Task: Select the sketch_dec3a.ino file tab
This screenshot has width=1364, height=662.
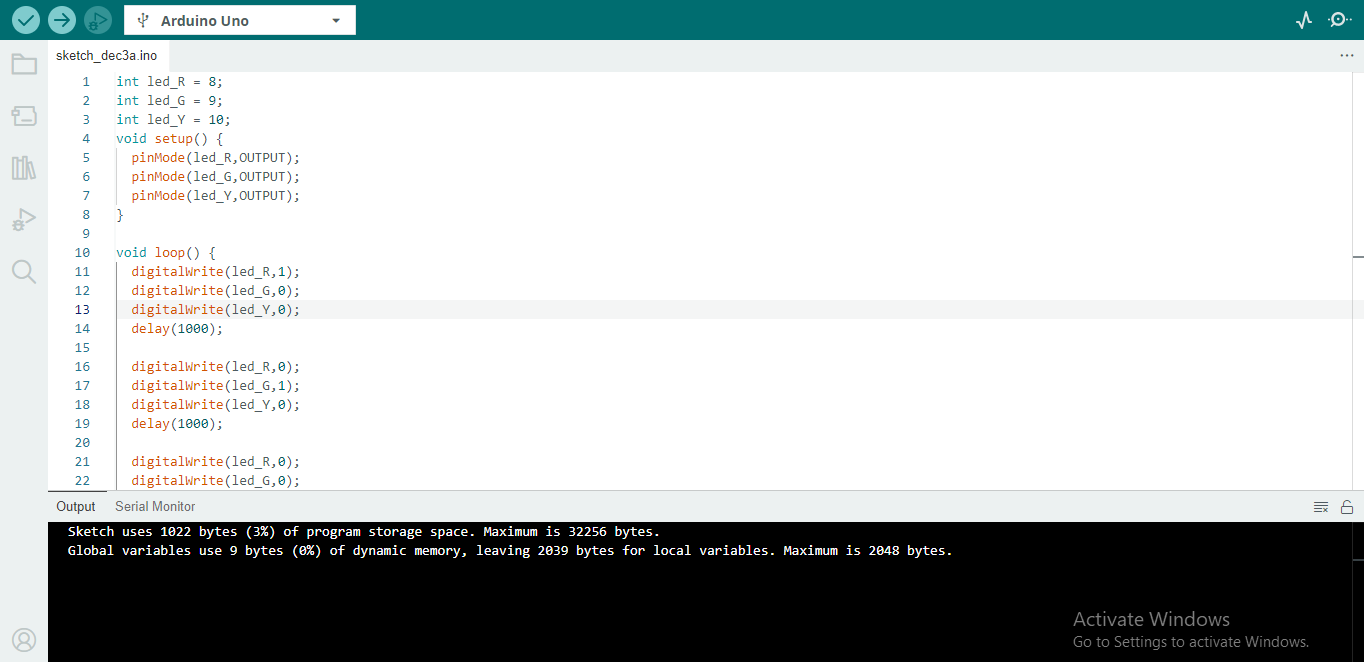Action: 106,56
